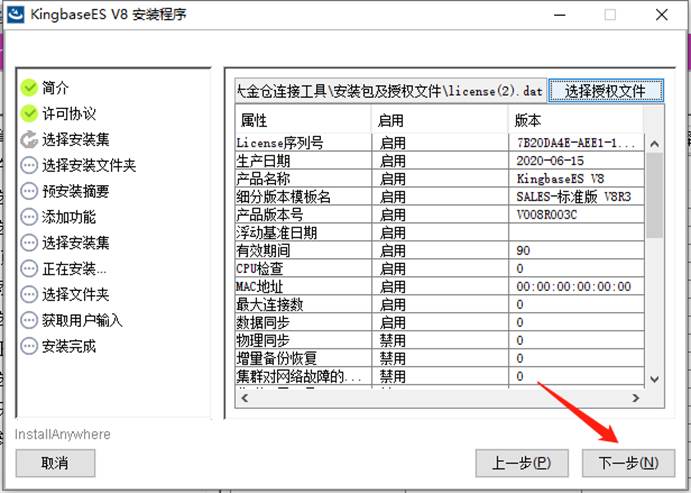Click the value 90 for 有效期间
The height and width of the screenshot is (493, 691).
[x=523, y=251]
